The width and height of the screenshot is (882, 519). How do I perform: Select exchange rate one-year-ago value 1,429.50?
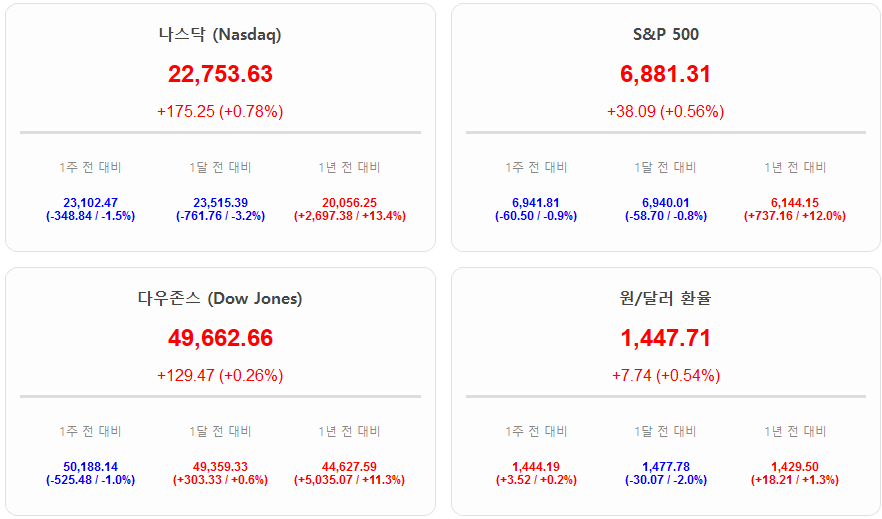(795, 467)
